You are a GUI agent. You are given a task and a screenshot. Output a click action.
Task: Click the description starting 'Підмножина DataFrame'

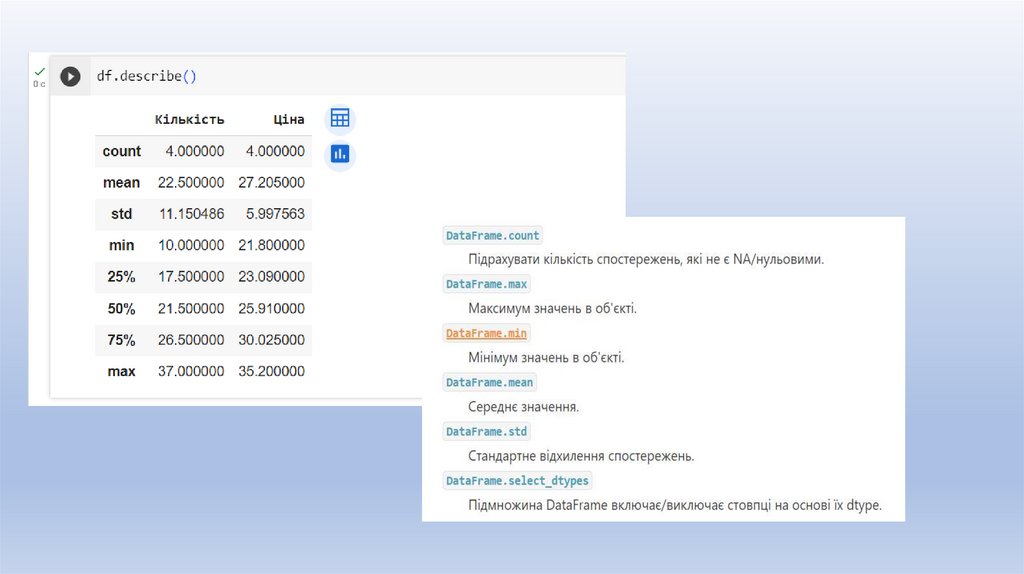pyautogui.click(x=675, y=505)
